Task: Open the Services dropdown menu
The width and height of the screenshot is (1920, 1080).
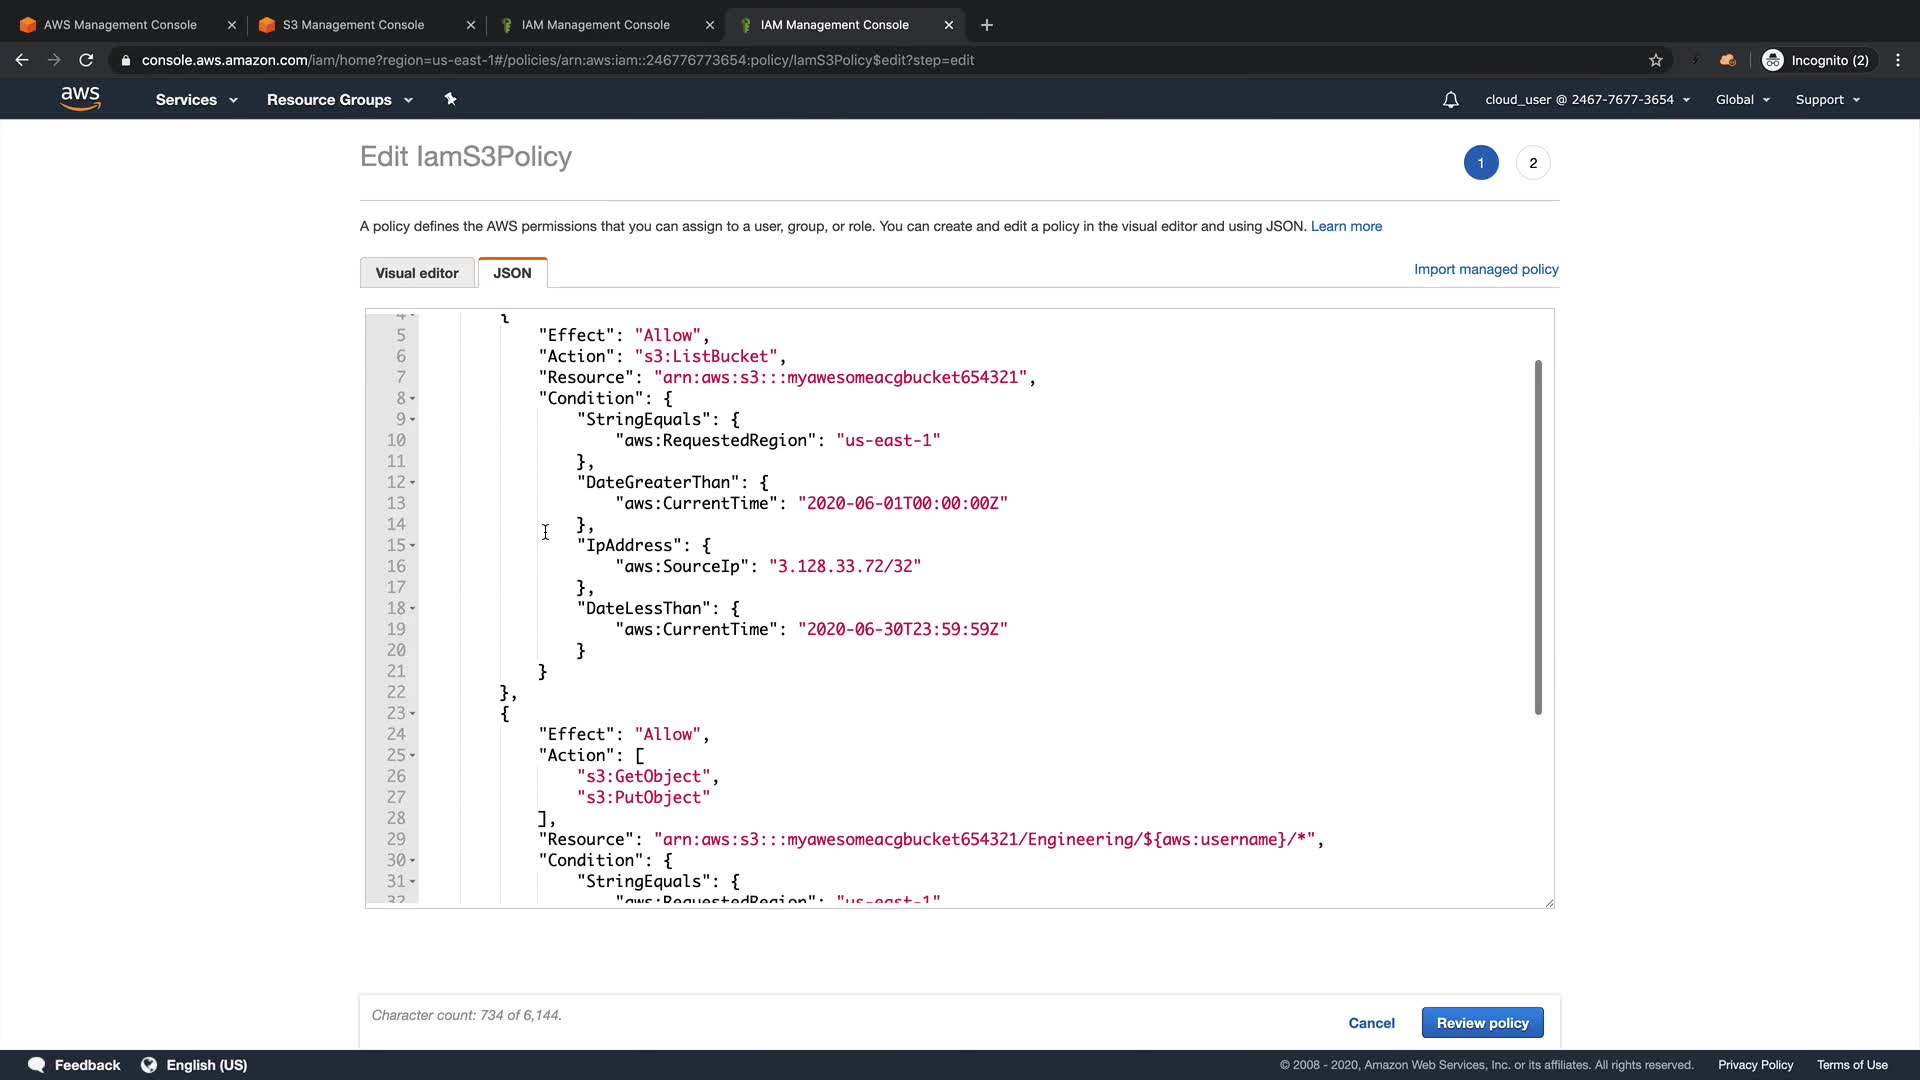Action: [196, 100]
